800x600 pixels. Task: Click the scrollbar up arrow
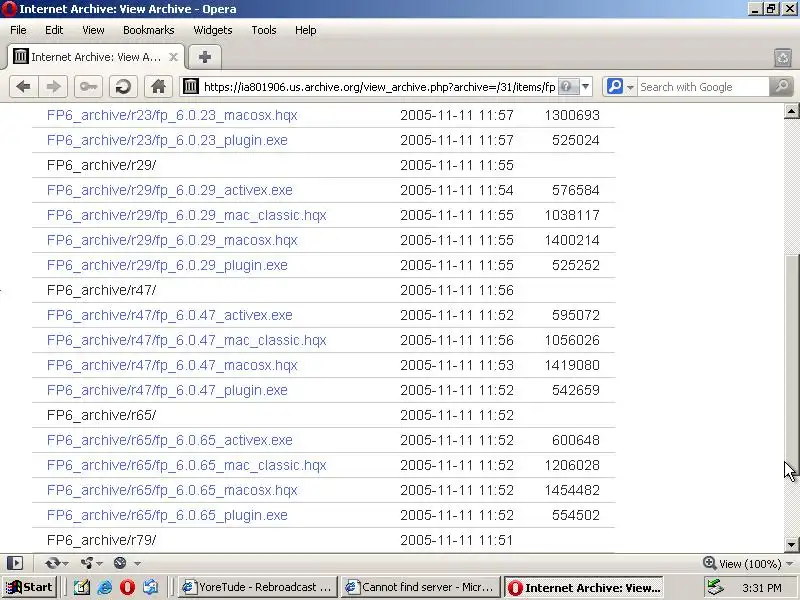[x=791, y=111]
